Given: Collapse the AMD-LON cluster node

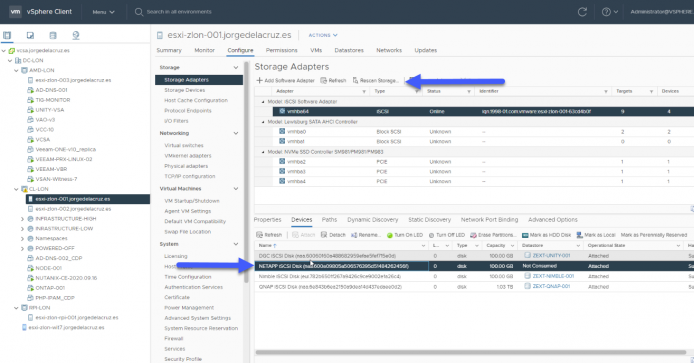Looking at the screenshot, I should point(16,70).
